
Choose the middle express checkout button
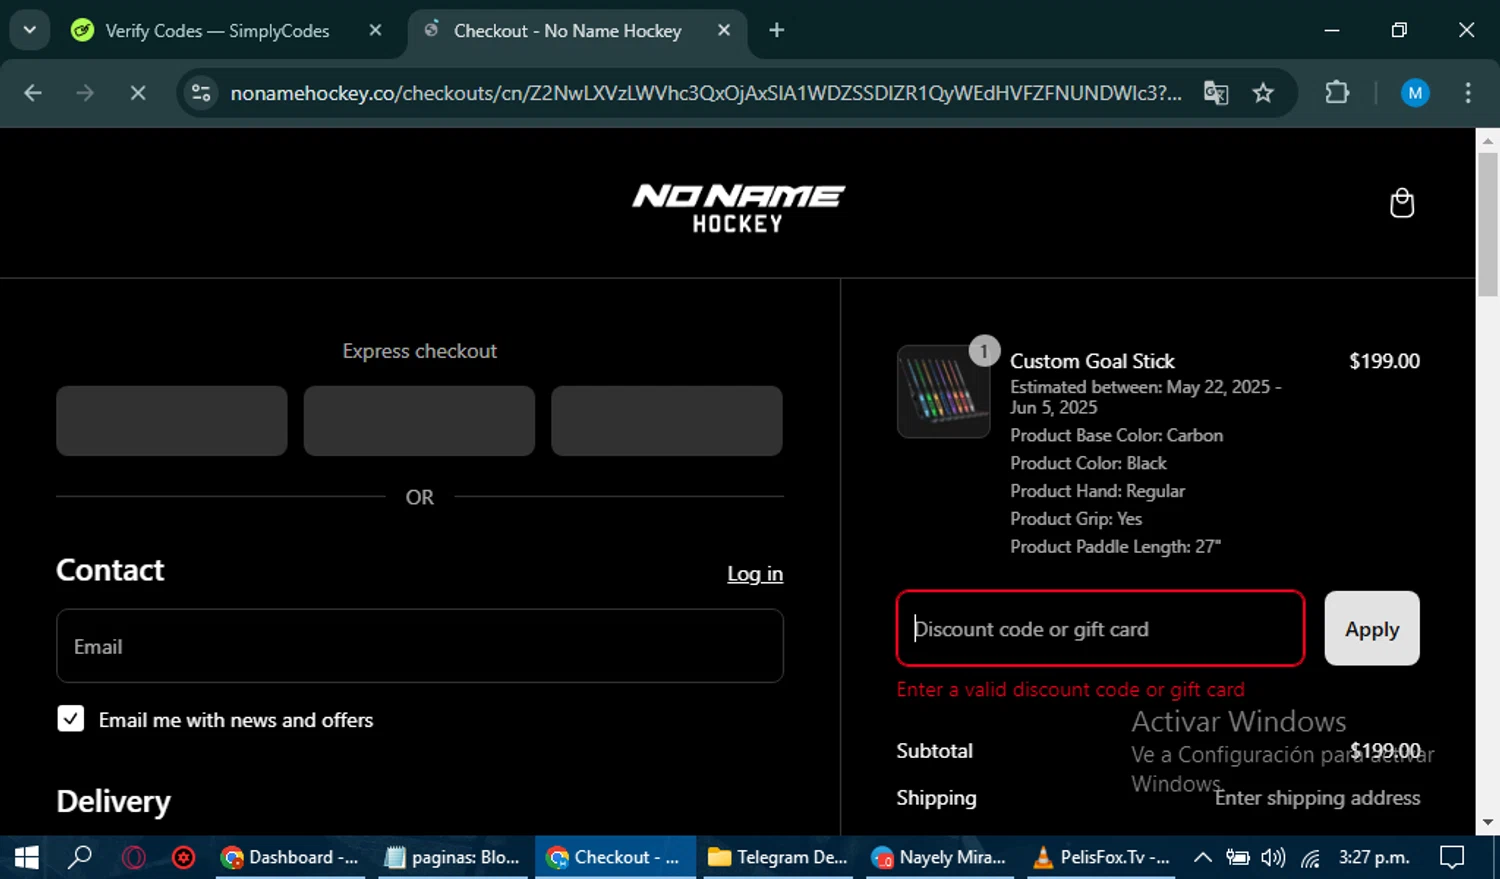419,421
